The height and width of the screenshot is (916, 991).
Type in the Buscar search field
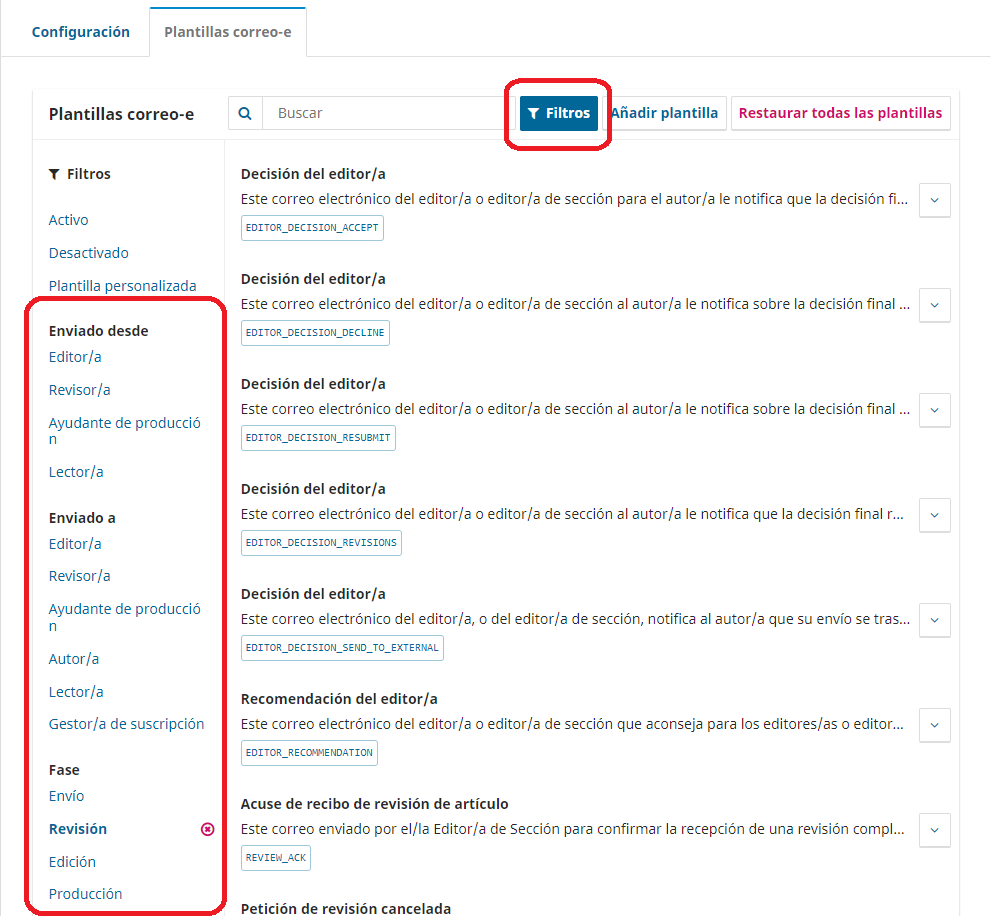point(385,113)
